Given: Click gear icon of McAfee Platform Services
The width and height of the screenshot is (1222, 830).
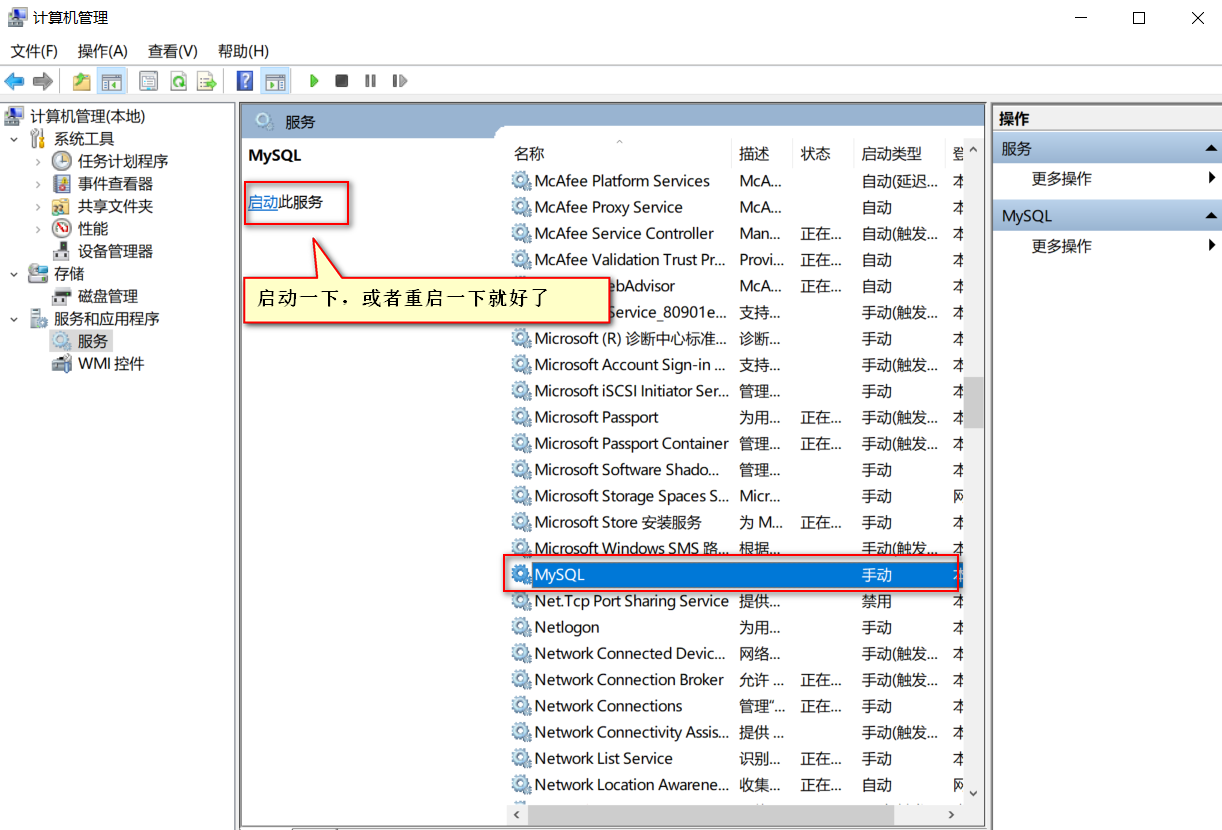Looking at the screenshot, I should 521,181.
